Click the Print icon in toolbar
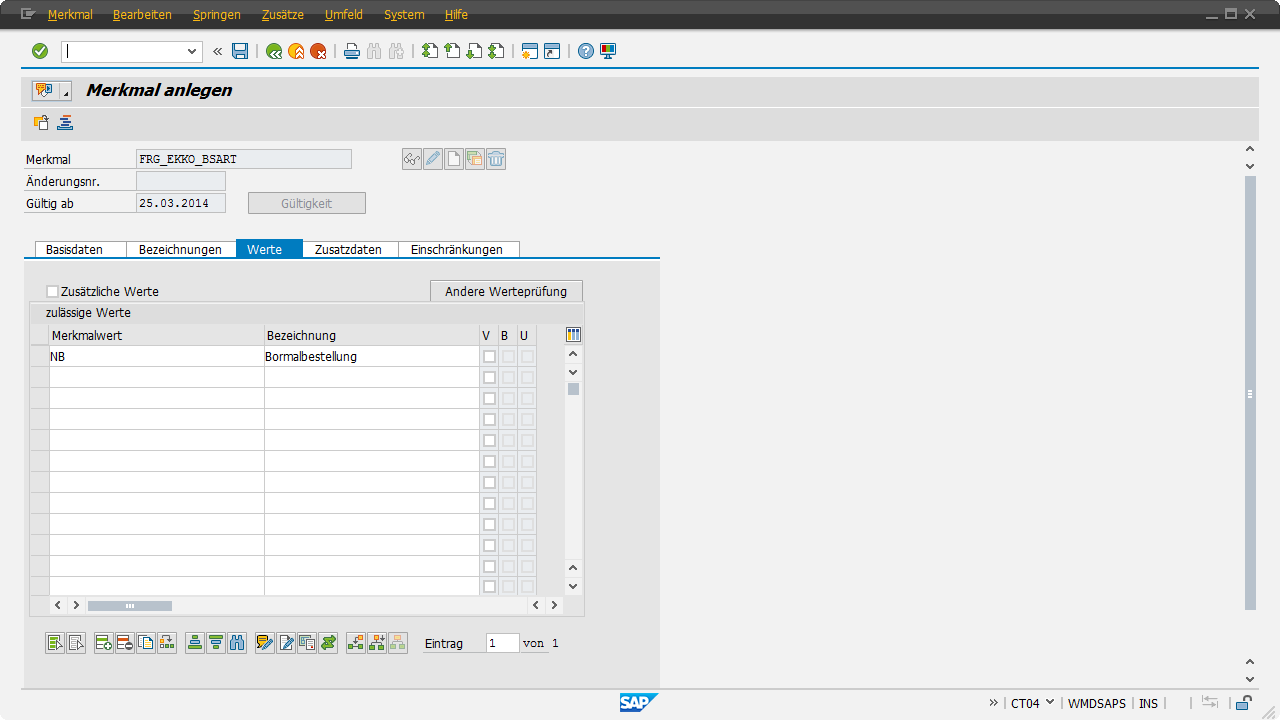This screenshot has height=720, width=1280. click(x=351, y=51)
